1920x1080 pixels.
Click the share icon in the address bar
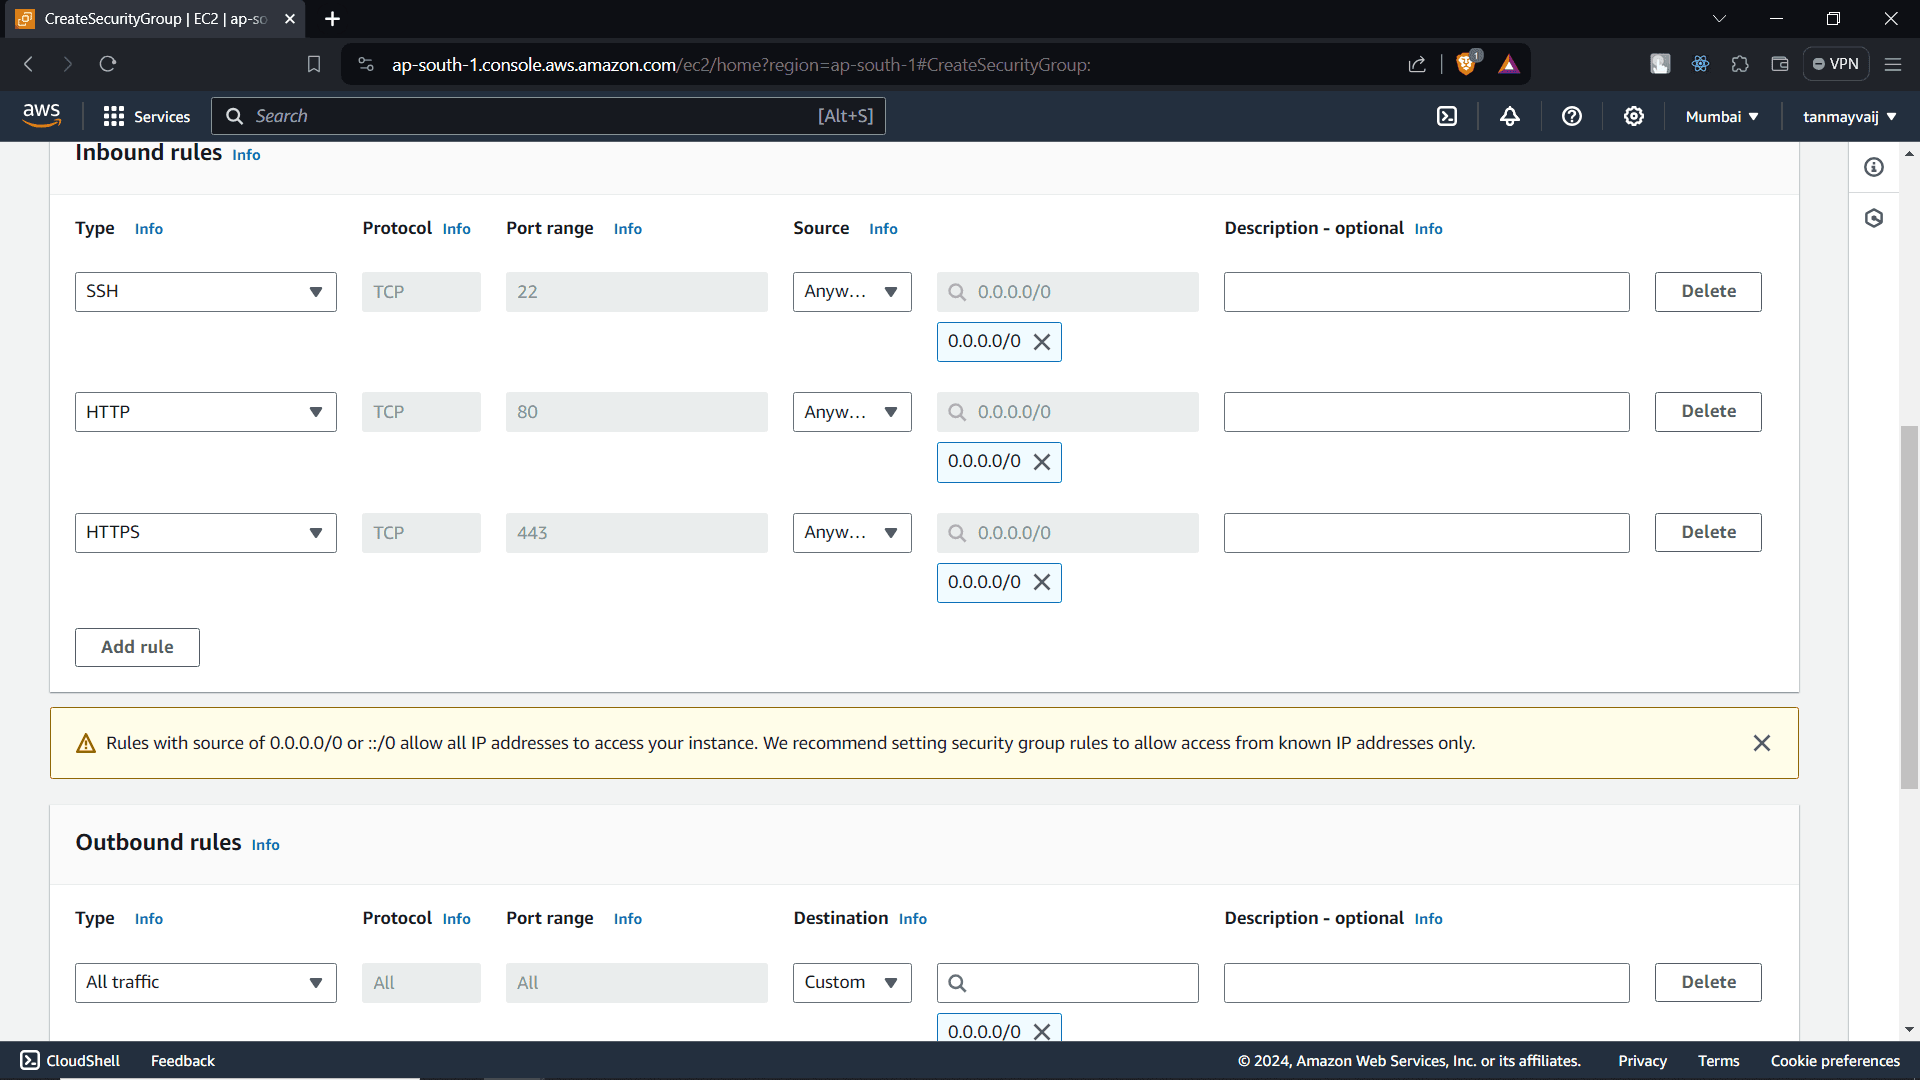(x=1417, y=64)
